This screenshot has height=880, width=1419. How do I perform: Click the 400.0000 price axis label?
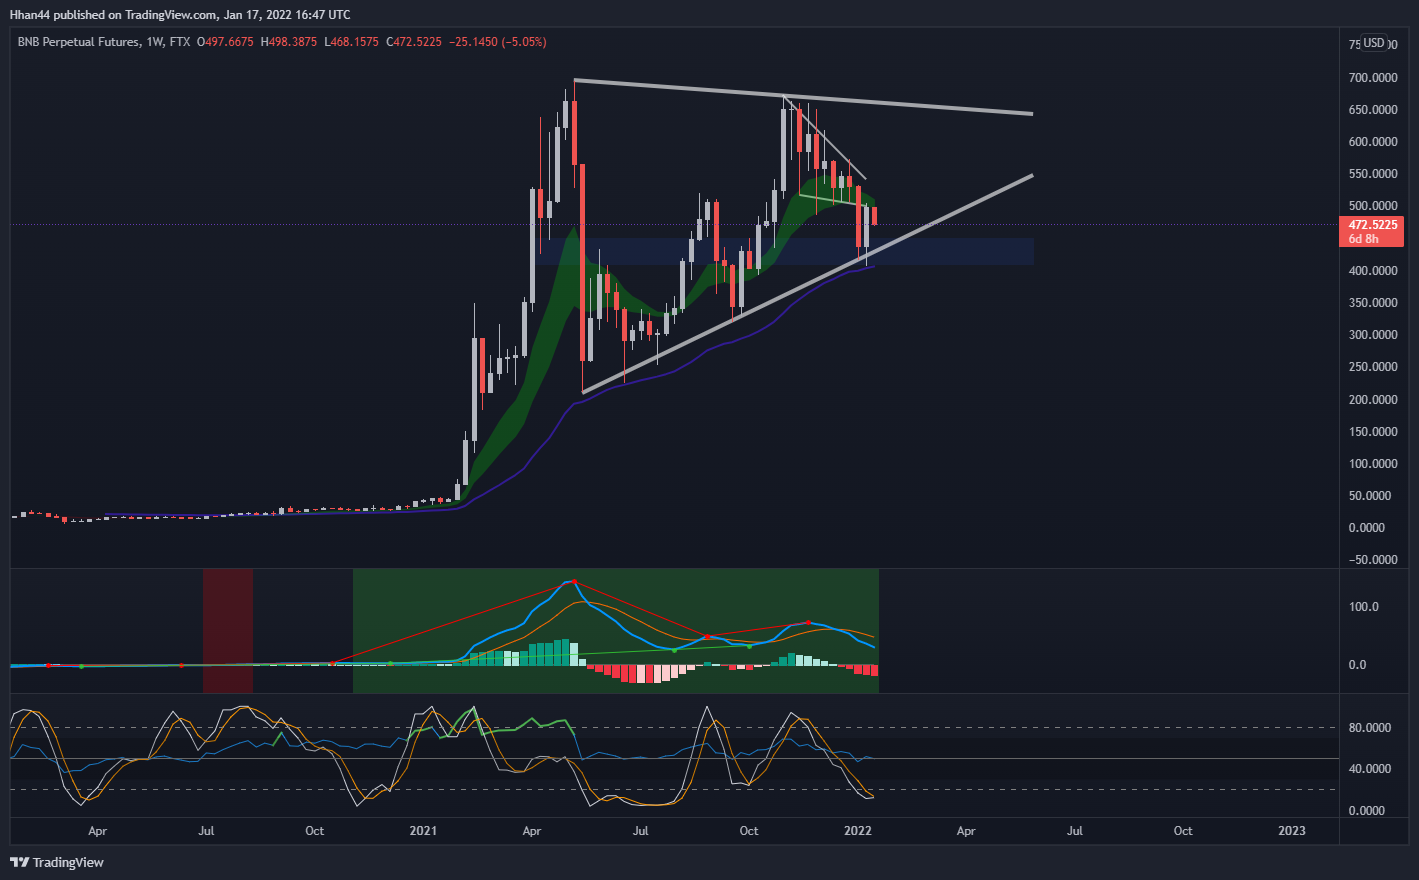(x=1372, y=271)
